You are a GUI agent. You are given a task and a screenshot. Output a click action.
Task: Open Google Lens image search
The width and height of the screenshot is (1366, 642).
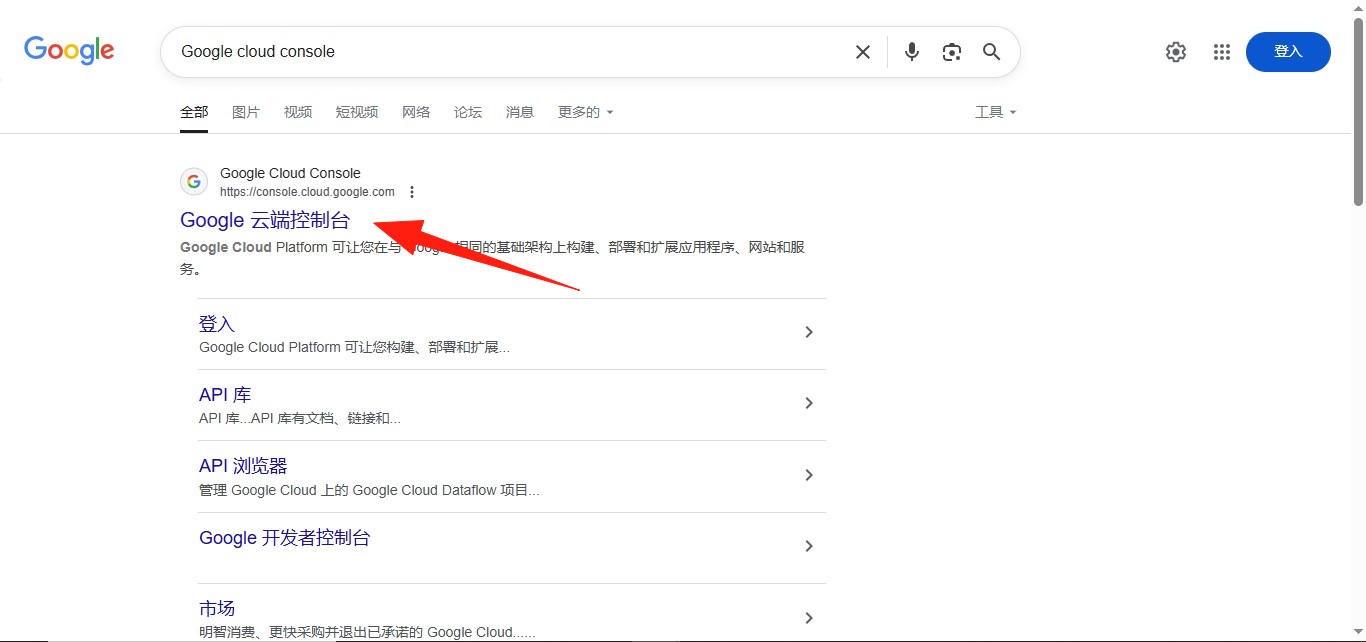click(x=951, y=51)
